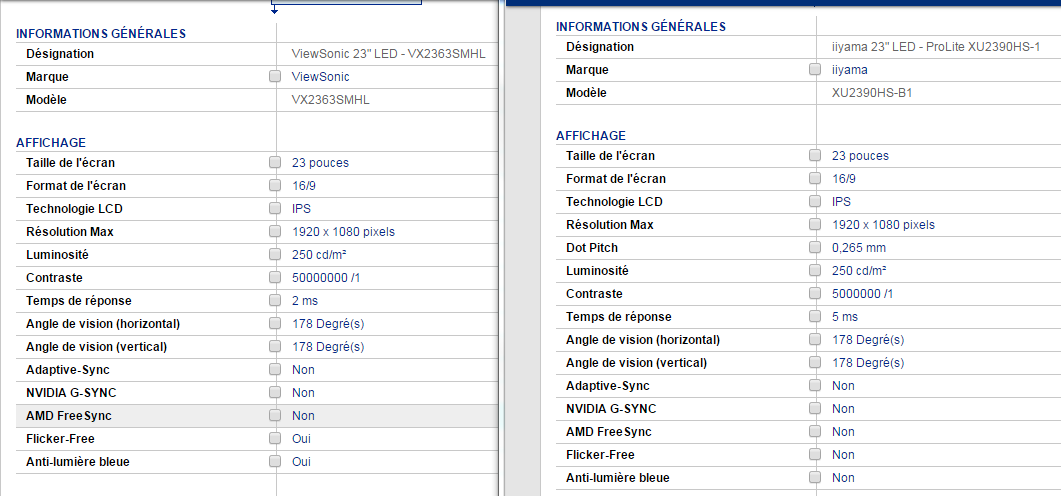This screenshot has height=496, width=1061.
Task: Click the iiyama brand name value
Action: [849, 70]
